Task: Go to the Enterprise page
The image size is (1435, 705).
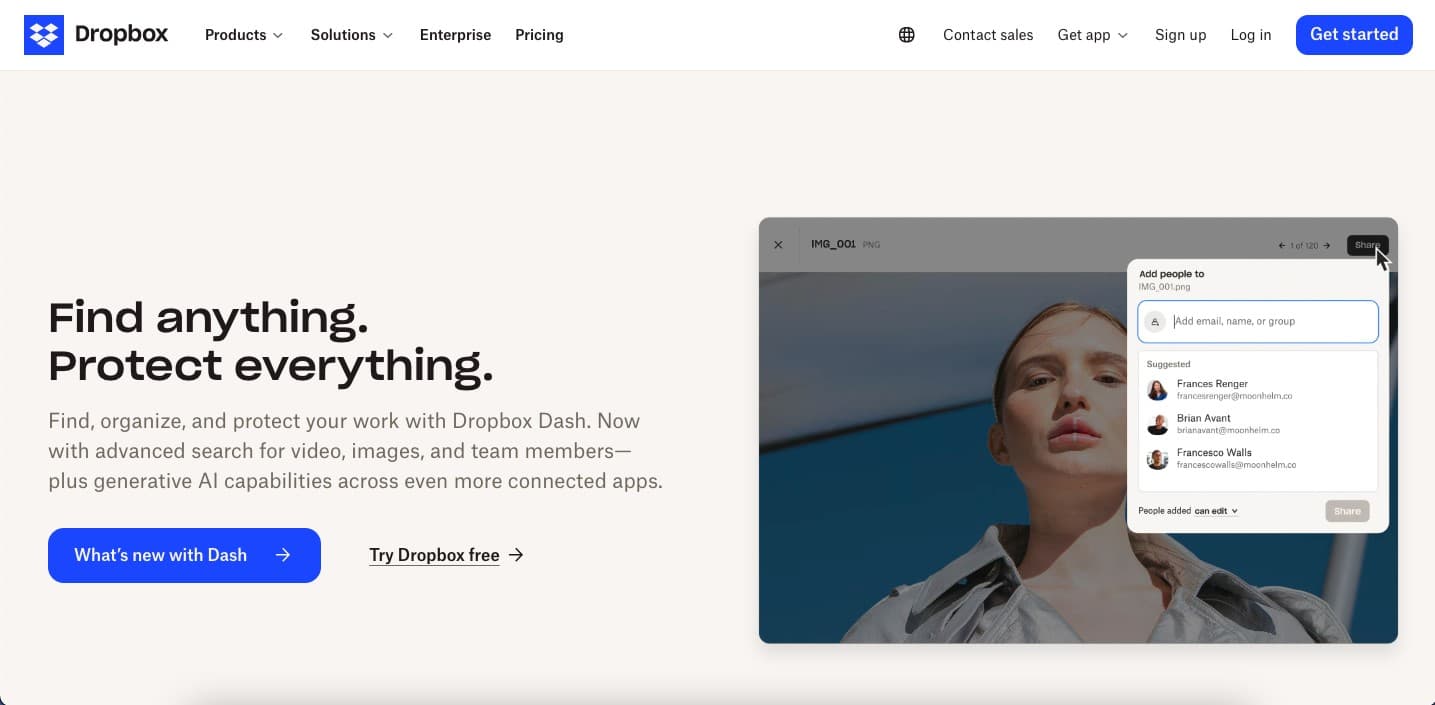Action: pyautogui.click(x=455, y=35)
